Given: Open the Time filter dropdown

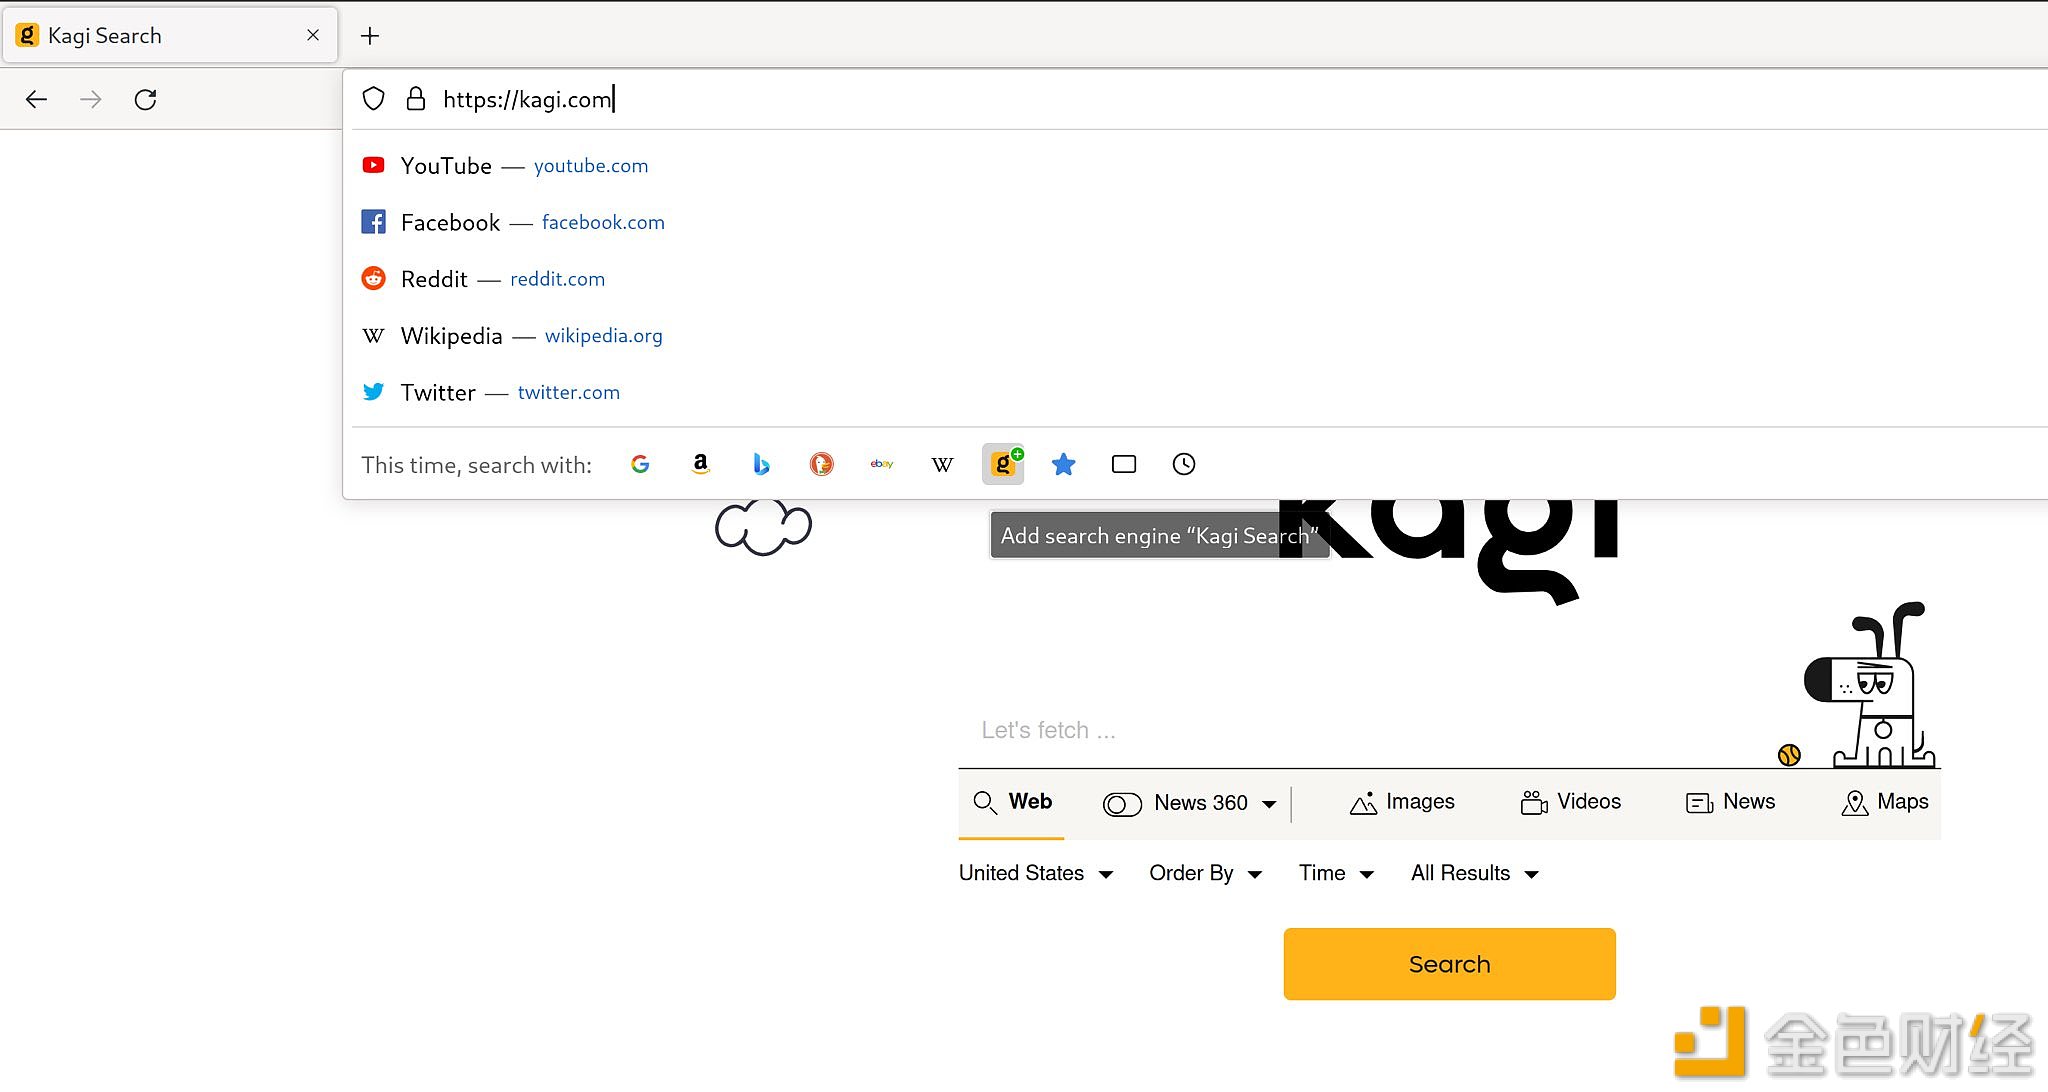Looking at the screenshot, I should pos(1337,873).
